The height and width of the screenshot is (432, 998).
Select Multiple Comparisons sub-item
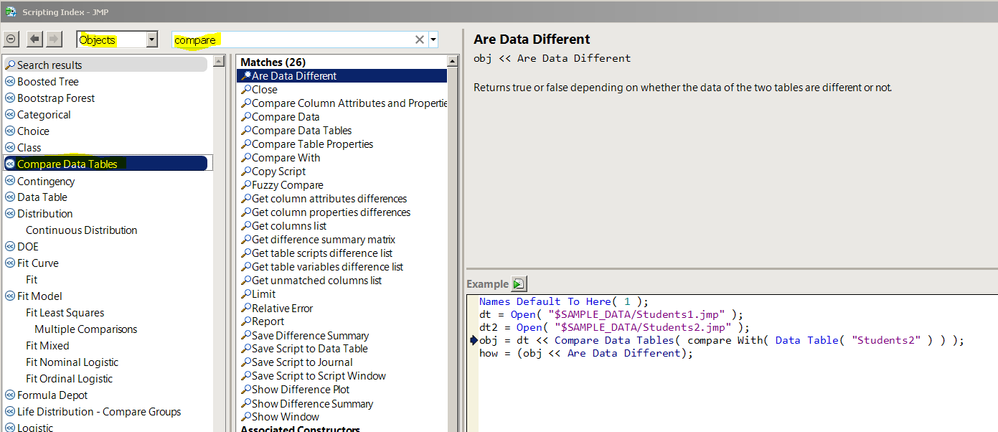click(x=86, y=329)
